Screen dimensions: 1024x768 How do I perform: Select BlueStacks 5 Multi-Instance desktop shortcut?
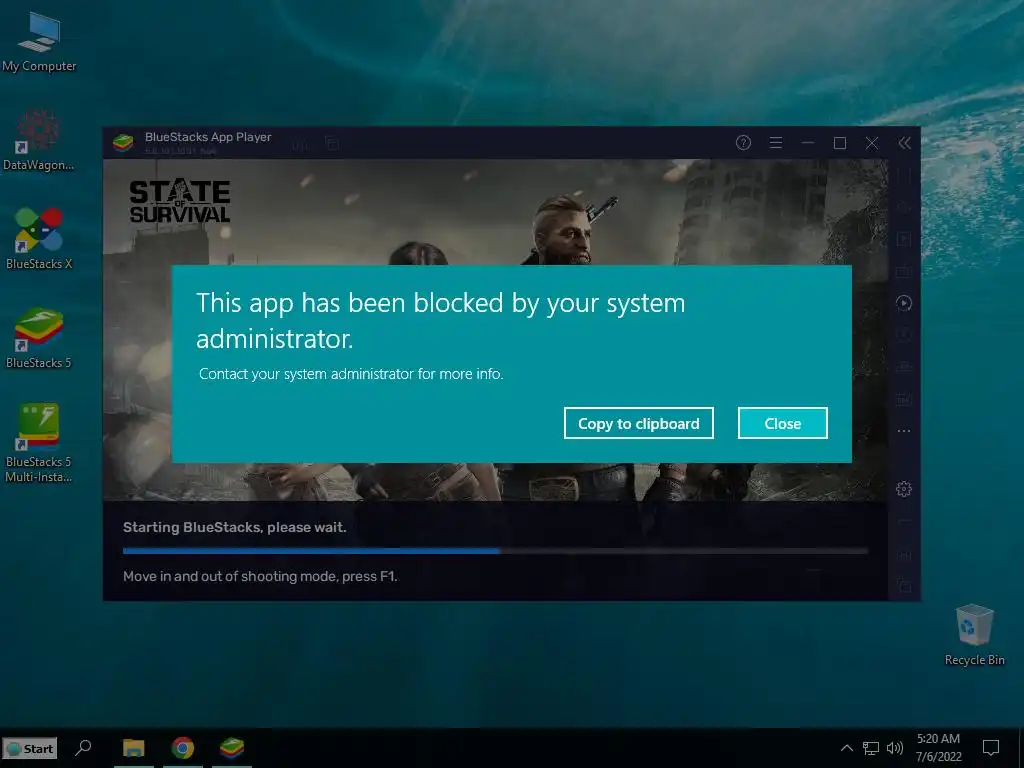coord(39,443)
